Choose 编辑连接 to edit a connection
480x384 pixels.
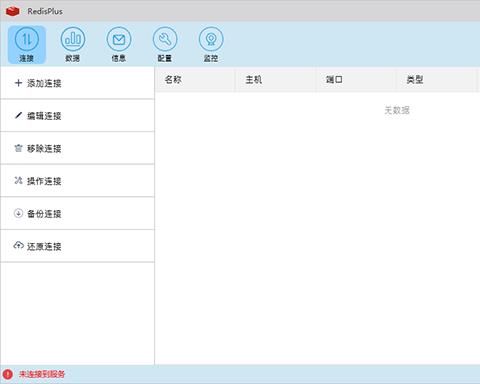pyautogui.click(x=77, y=116)
